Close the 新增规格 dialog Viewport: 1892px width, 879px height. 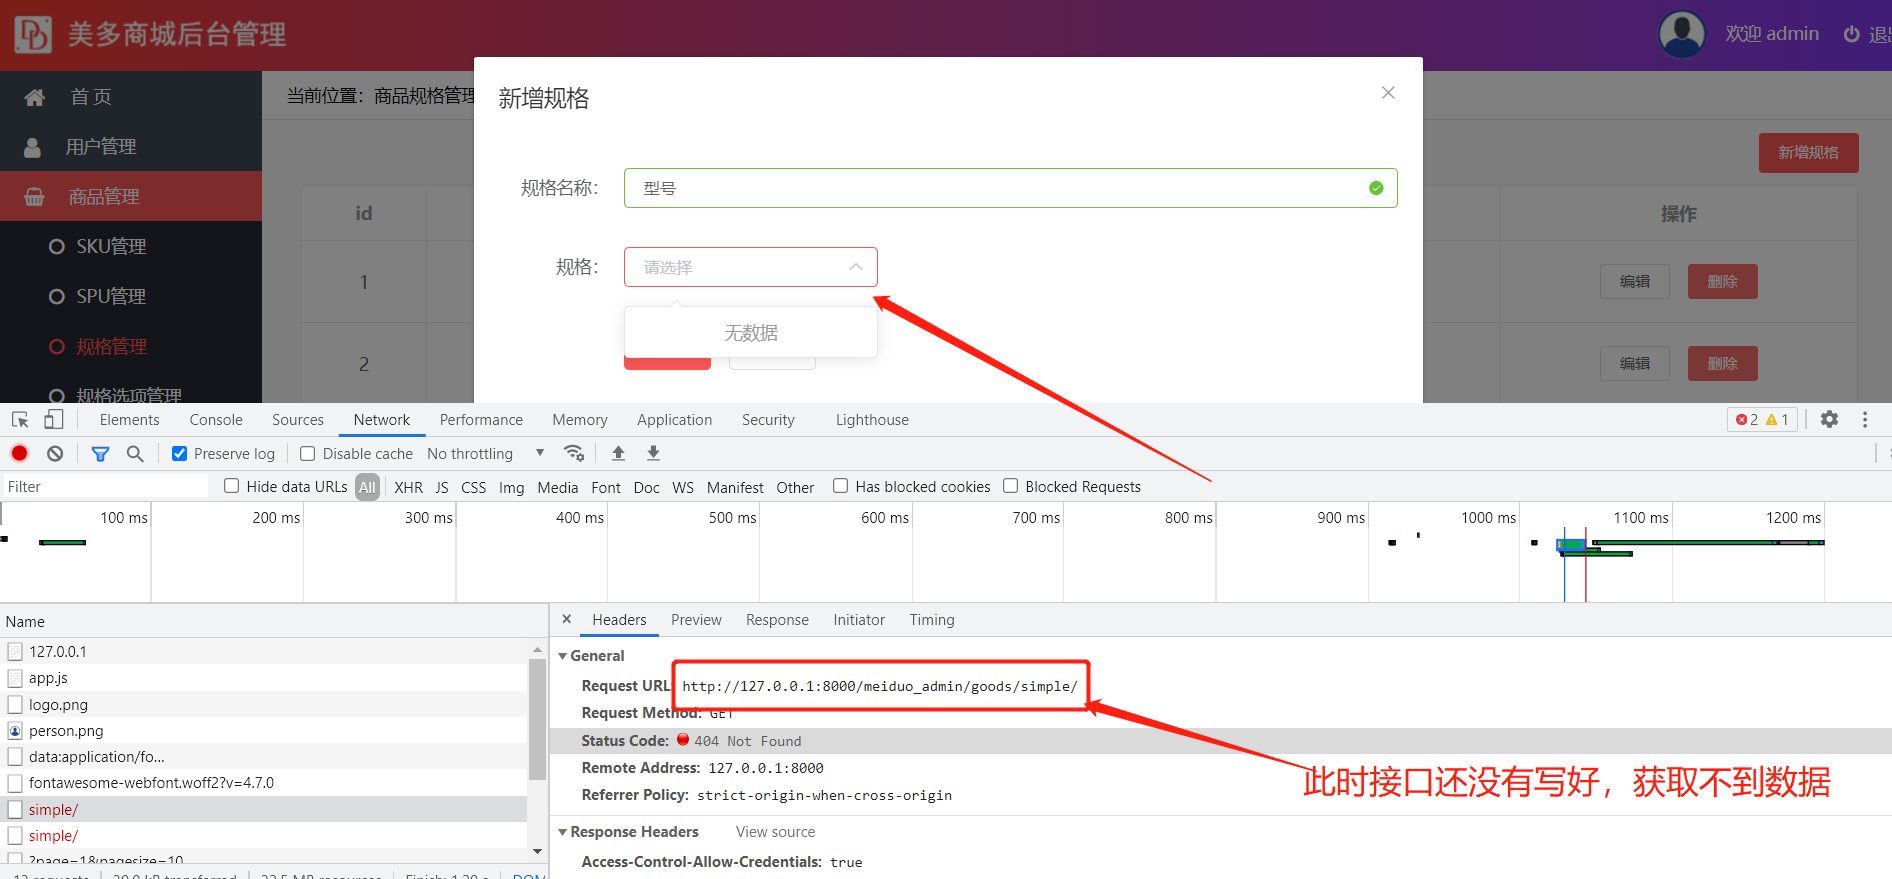pos(1388,93)
